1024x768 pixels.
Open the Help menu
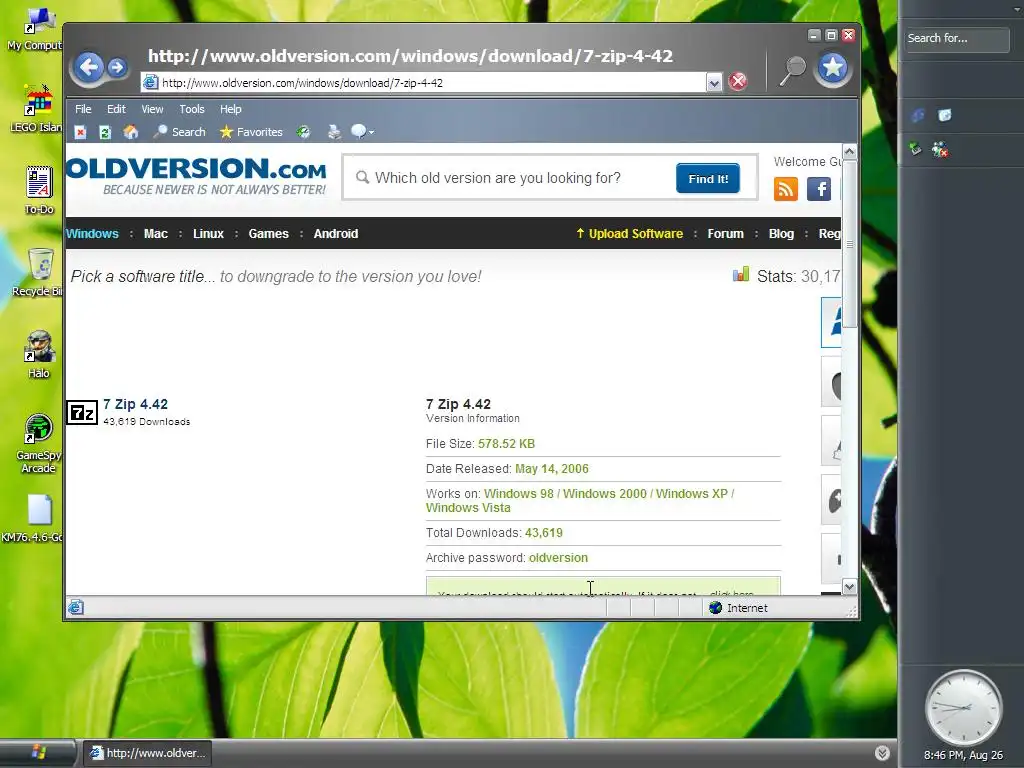(x=231, y=109)
